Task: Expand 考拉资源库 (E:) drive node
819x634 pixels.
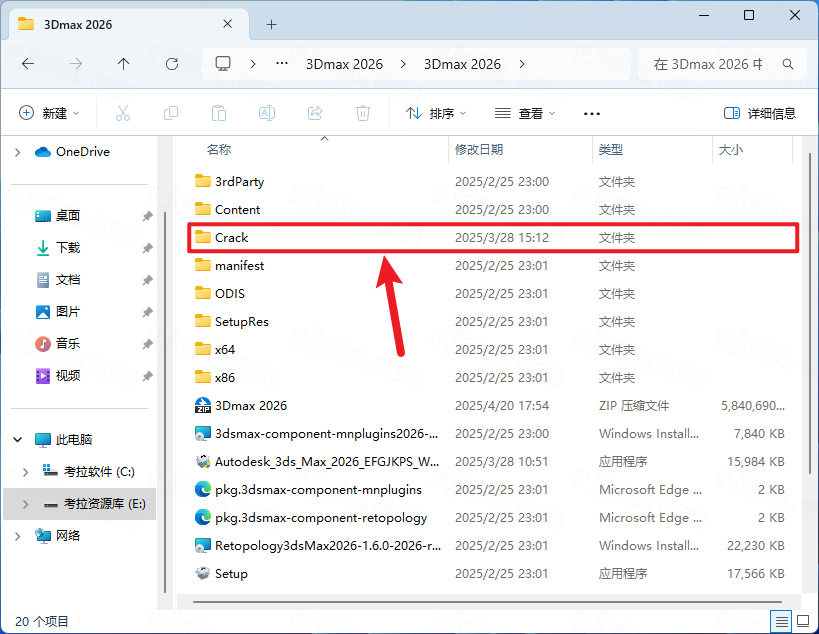Action: pyautogui.click(x=26, y=504)
